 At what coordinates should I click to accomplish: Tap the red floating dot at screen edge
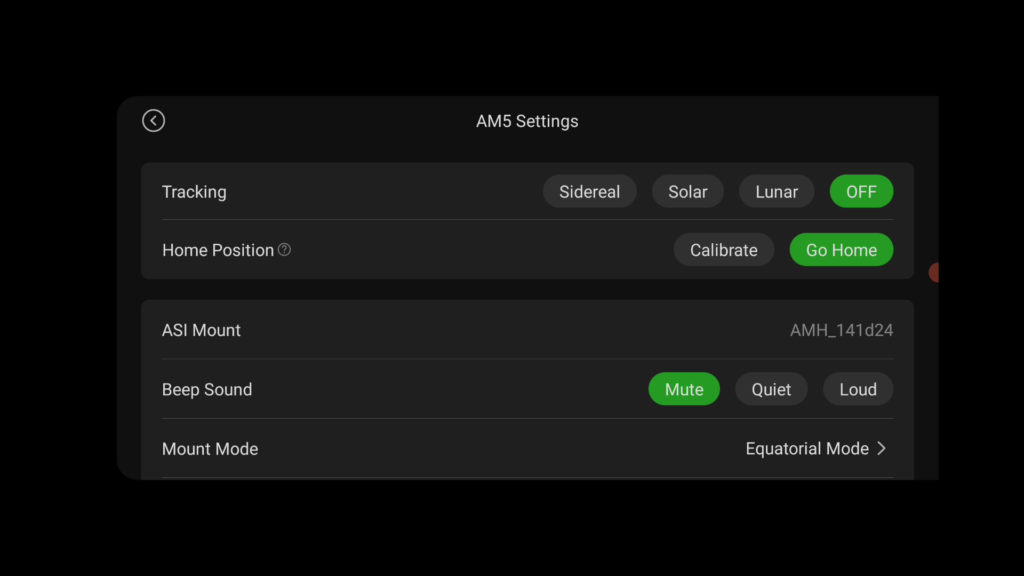pyautogui.click(x=934, y=272)
